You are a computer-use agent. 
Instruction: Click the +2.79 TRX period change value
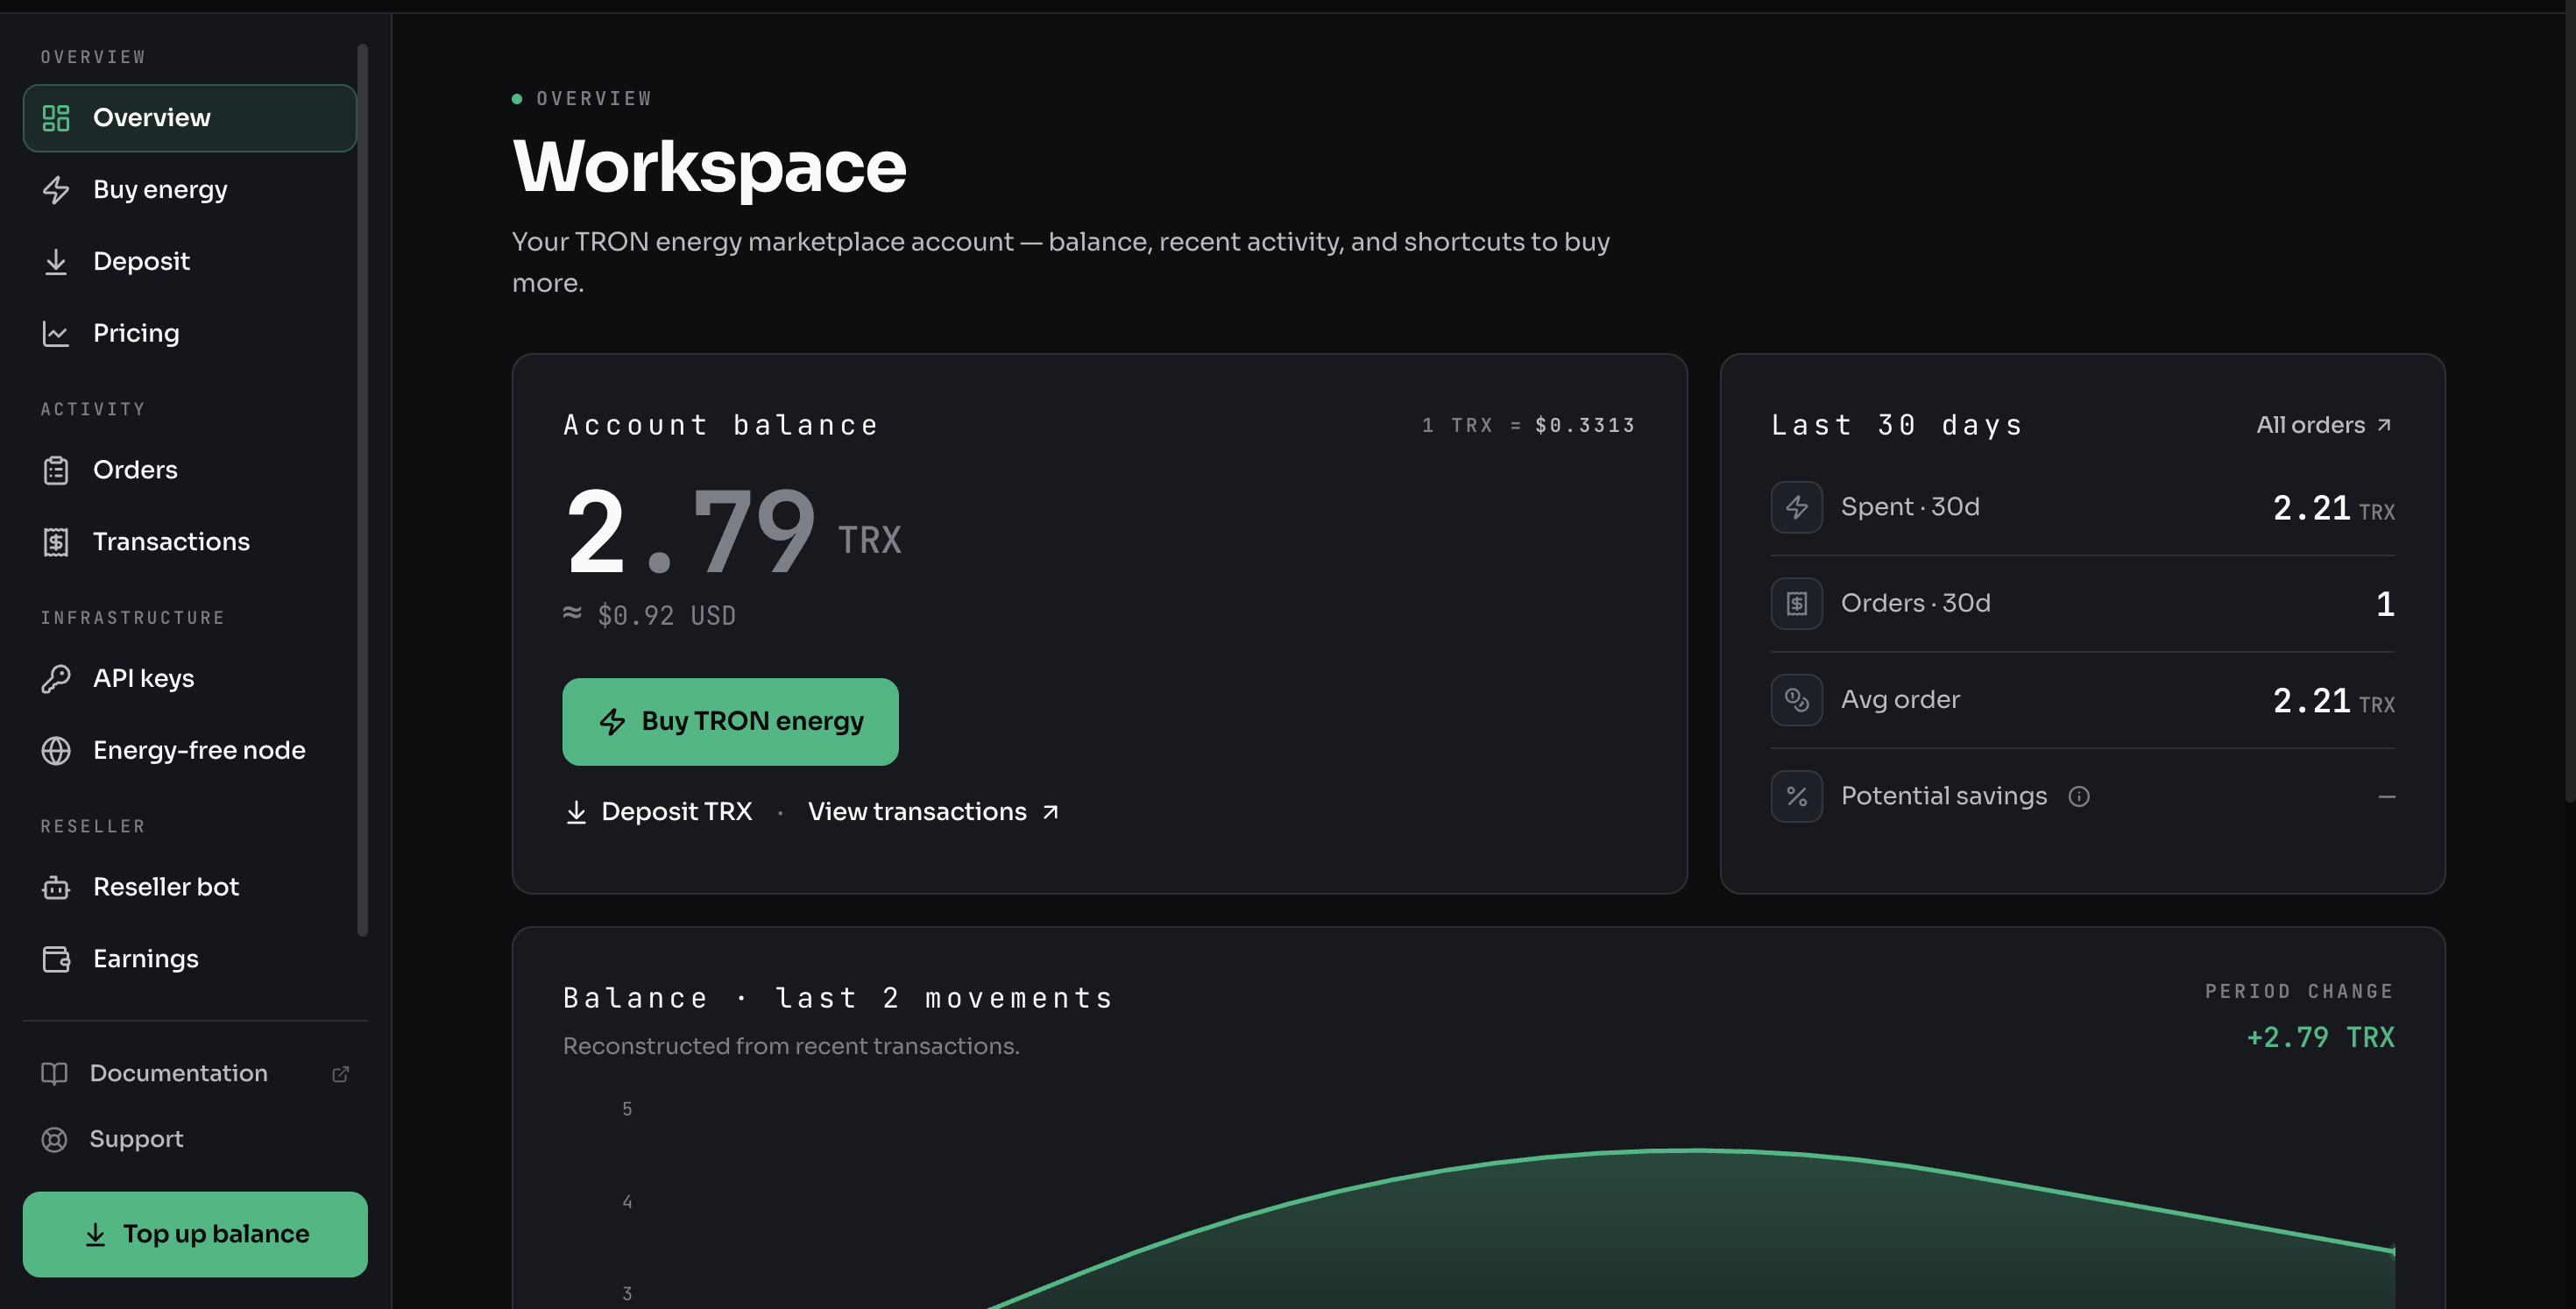click(x=2320, y=1037)
